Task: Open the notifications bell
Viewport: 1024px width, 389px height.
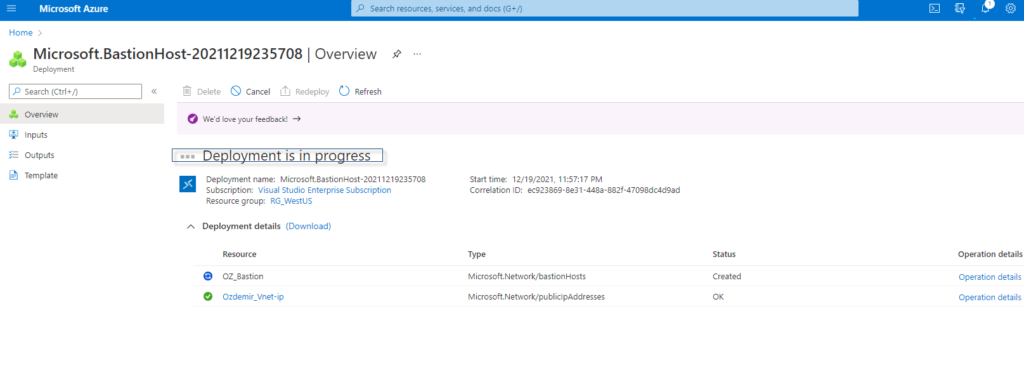Action: click(x=986, y=8)
